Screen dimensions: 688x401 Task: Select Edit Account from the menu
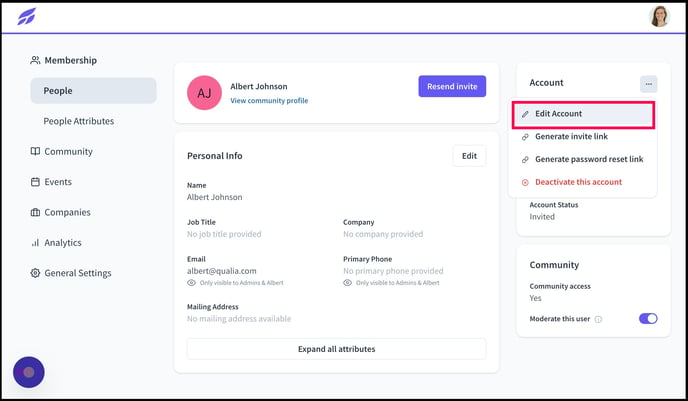583,114
